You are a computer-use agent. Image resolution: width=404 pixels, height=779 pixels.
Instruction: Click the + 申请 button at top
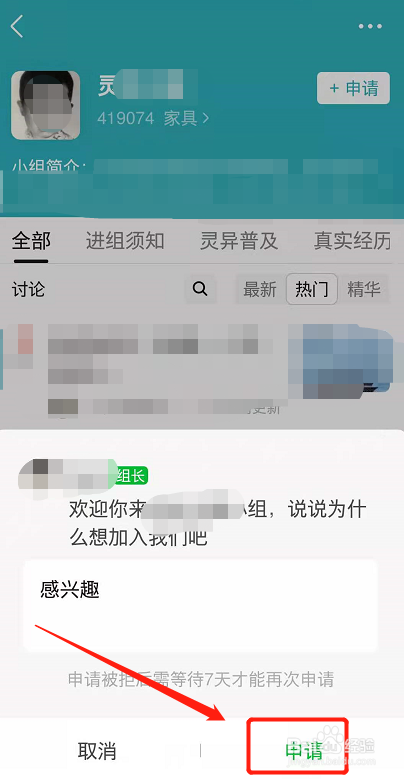353,88
